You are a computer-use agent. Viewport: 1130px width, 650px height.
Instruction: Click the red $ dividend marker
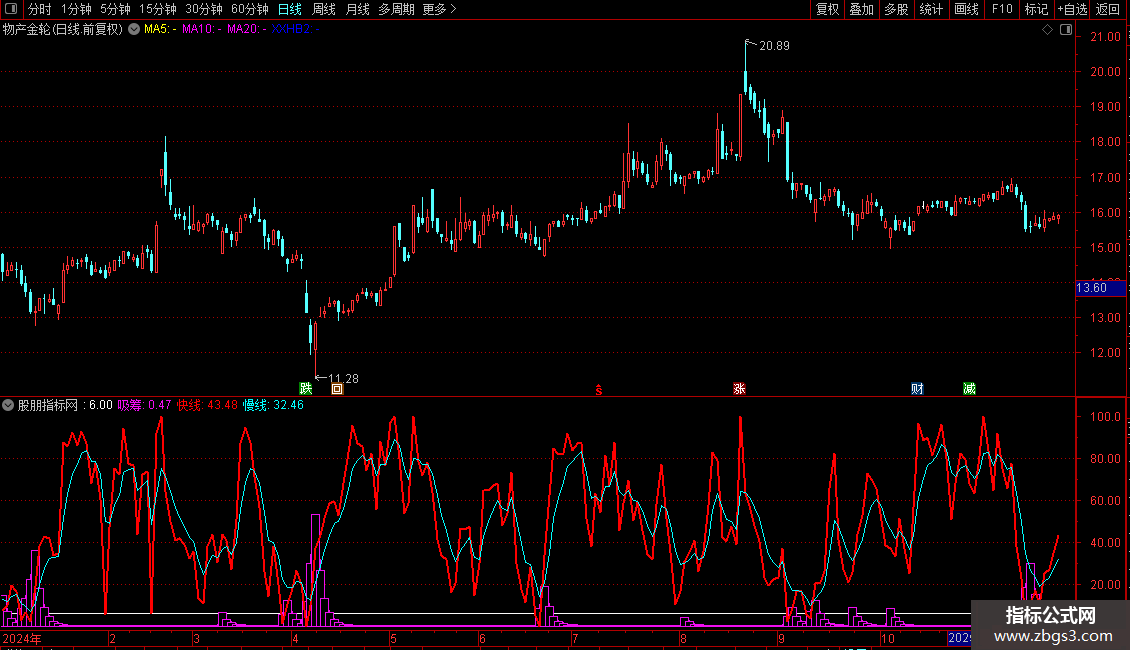(x=599, y=390)
